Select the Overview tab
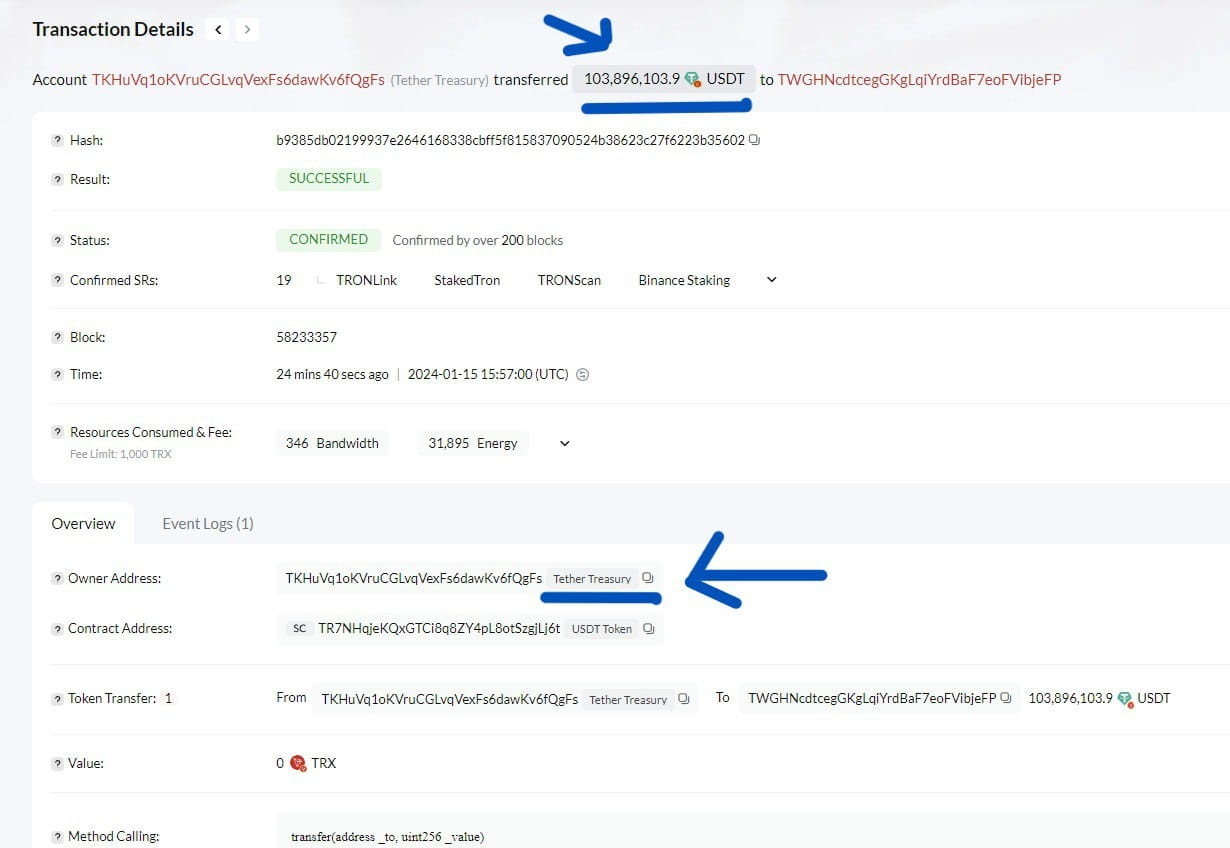This screenshot has width=1230, height=848. point(83,523)
